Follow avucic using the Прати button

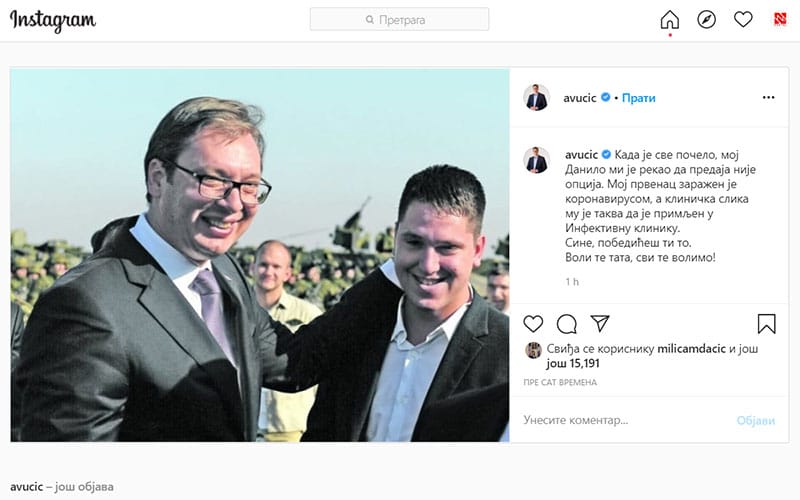(639, 98)
